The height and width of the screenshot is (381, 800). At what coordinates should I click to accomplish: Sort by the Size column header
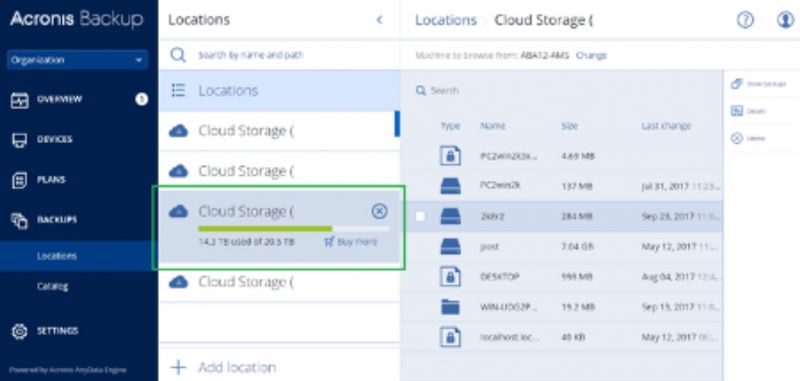569,125
